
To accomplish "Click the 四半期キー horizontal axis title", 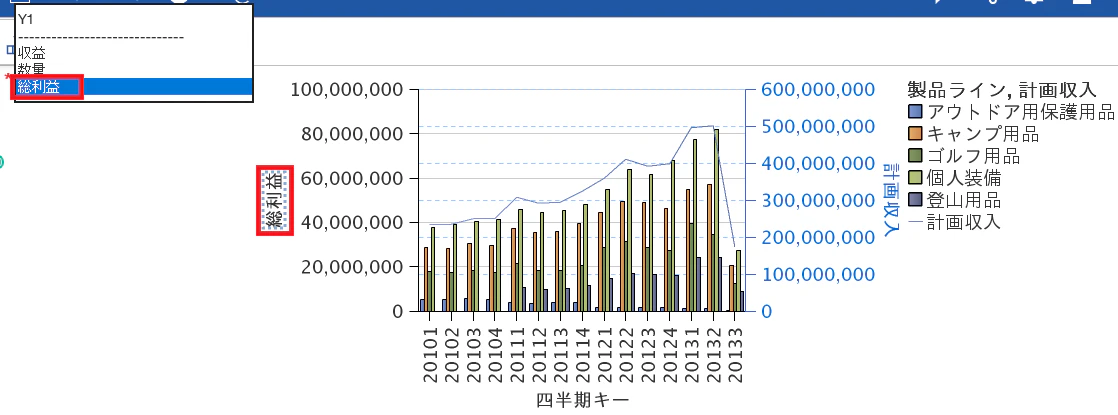I will tap(583, 399).
